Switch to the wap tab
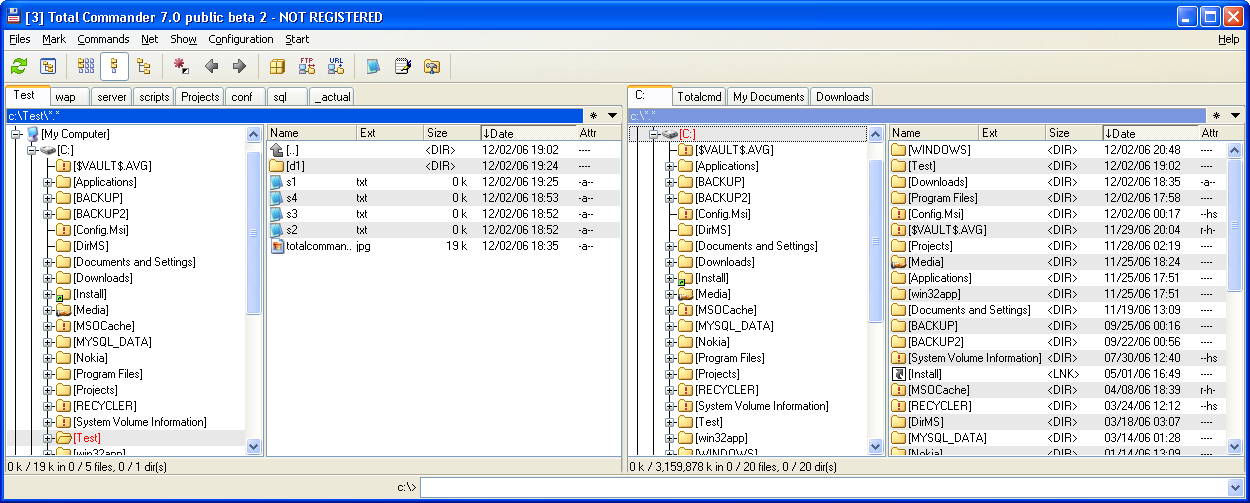Viewport: 1250px width, 503px height. 69,97
